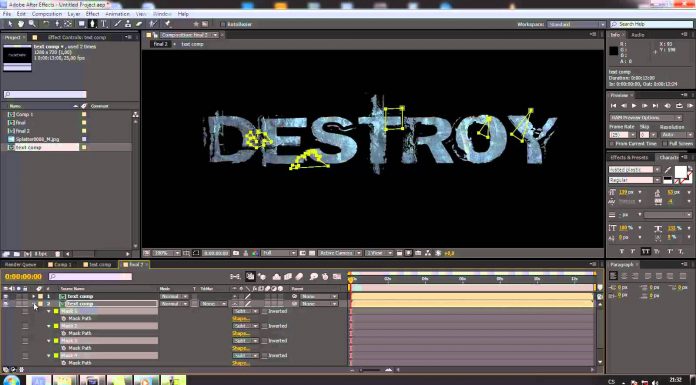The height and width of the screenshot is (385, 696).
Task: Enable Full Screen checkbox in Preview
Action: pyautogui.click(x=665, y=144)
